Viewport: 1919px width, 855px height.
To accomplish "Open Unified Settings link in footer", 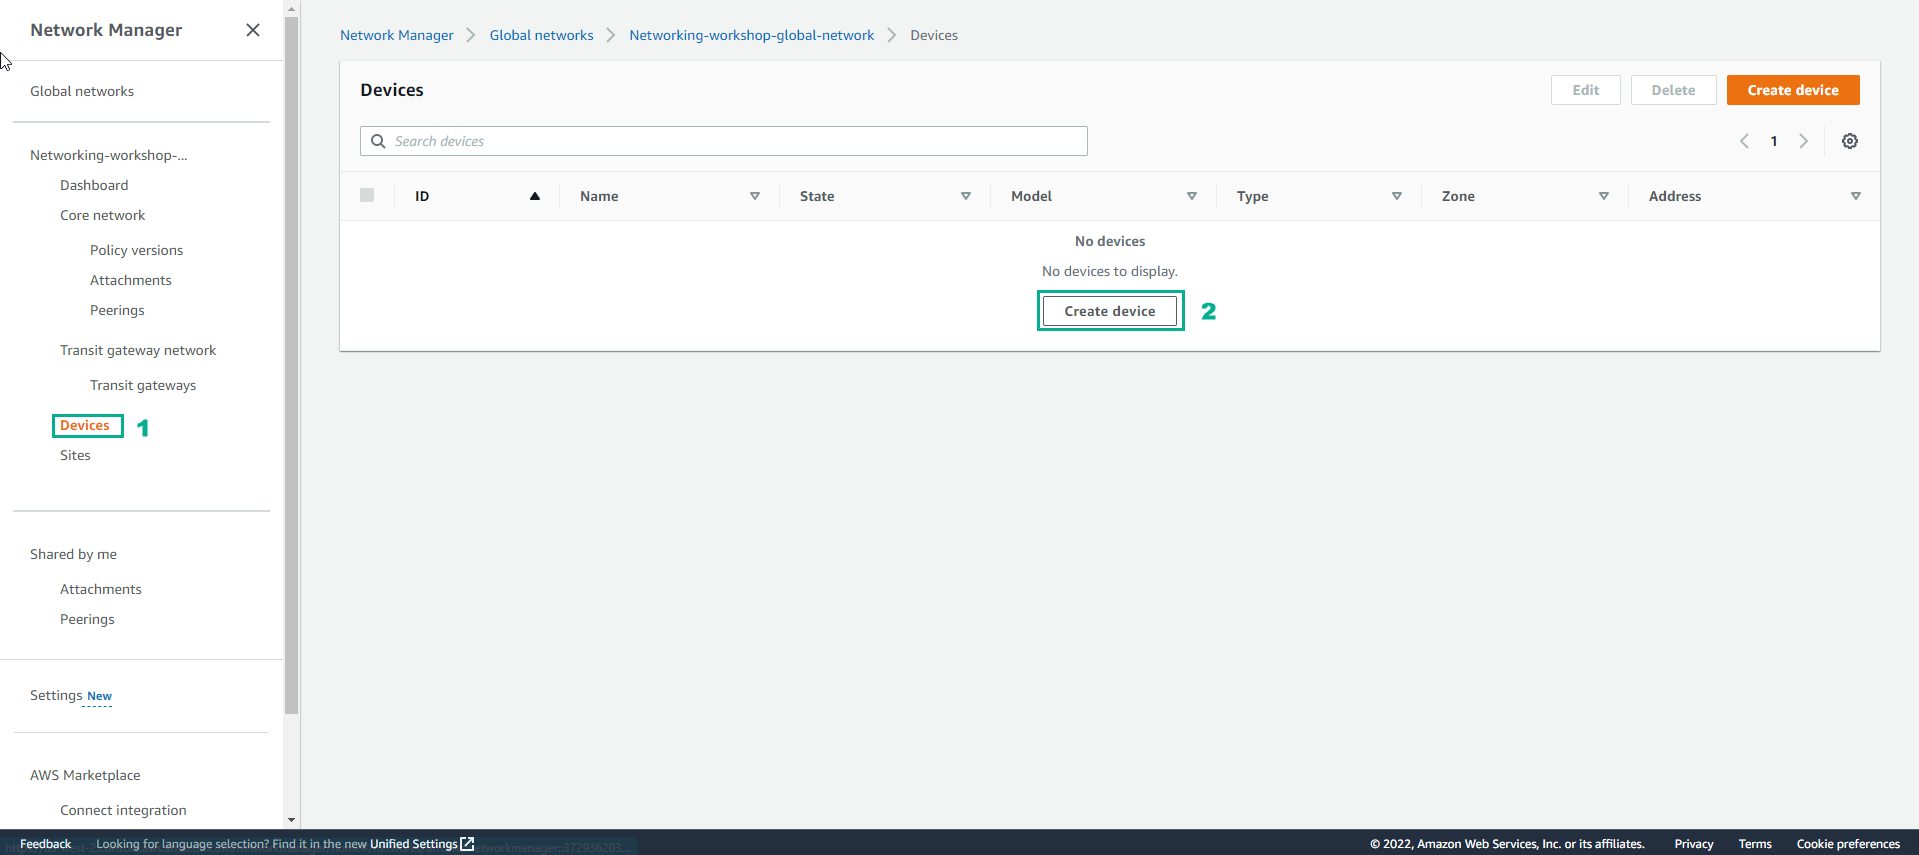I will tap(414, 844).
